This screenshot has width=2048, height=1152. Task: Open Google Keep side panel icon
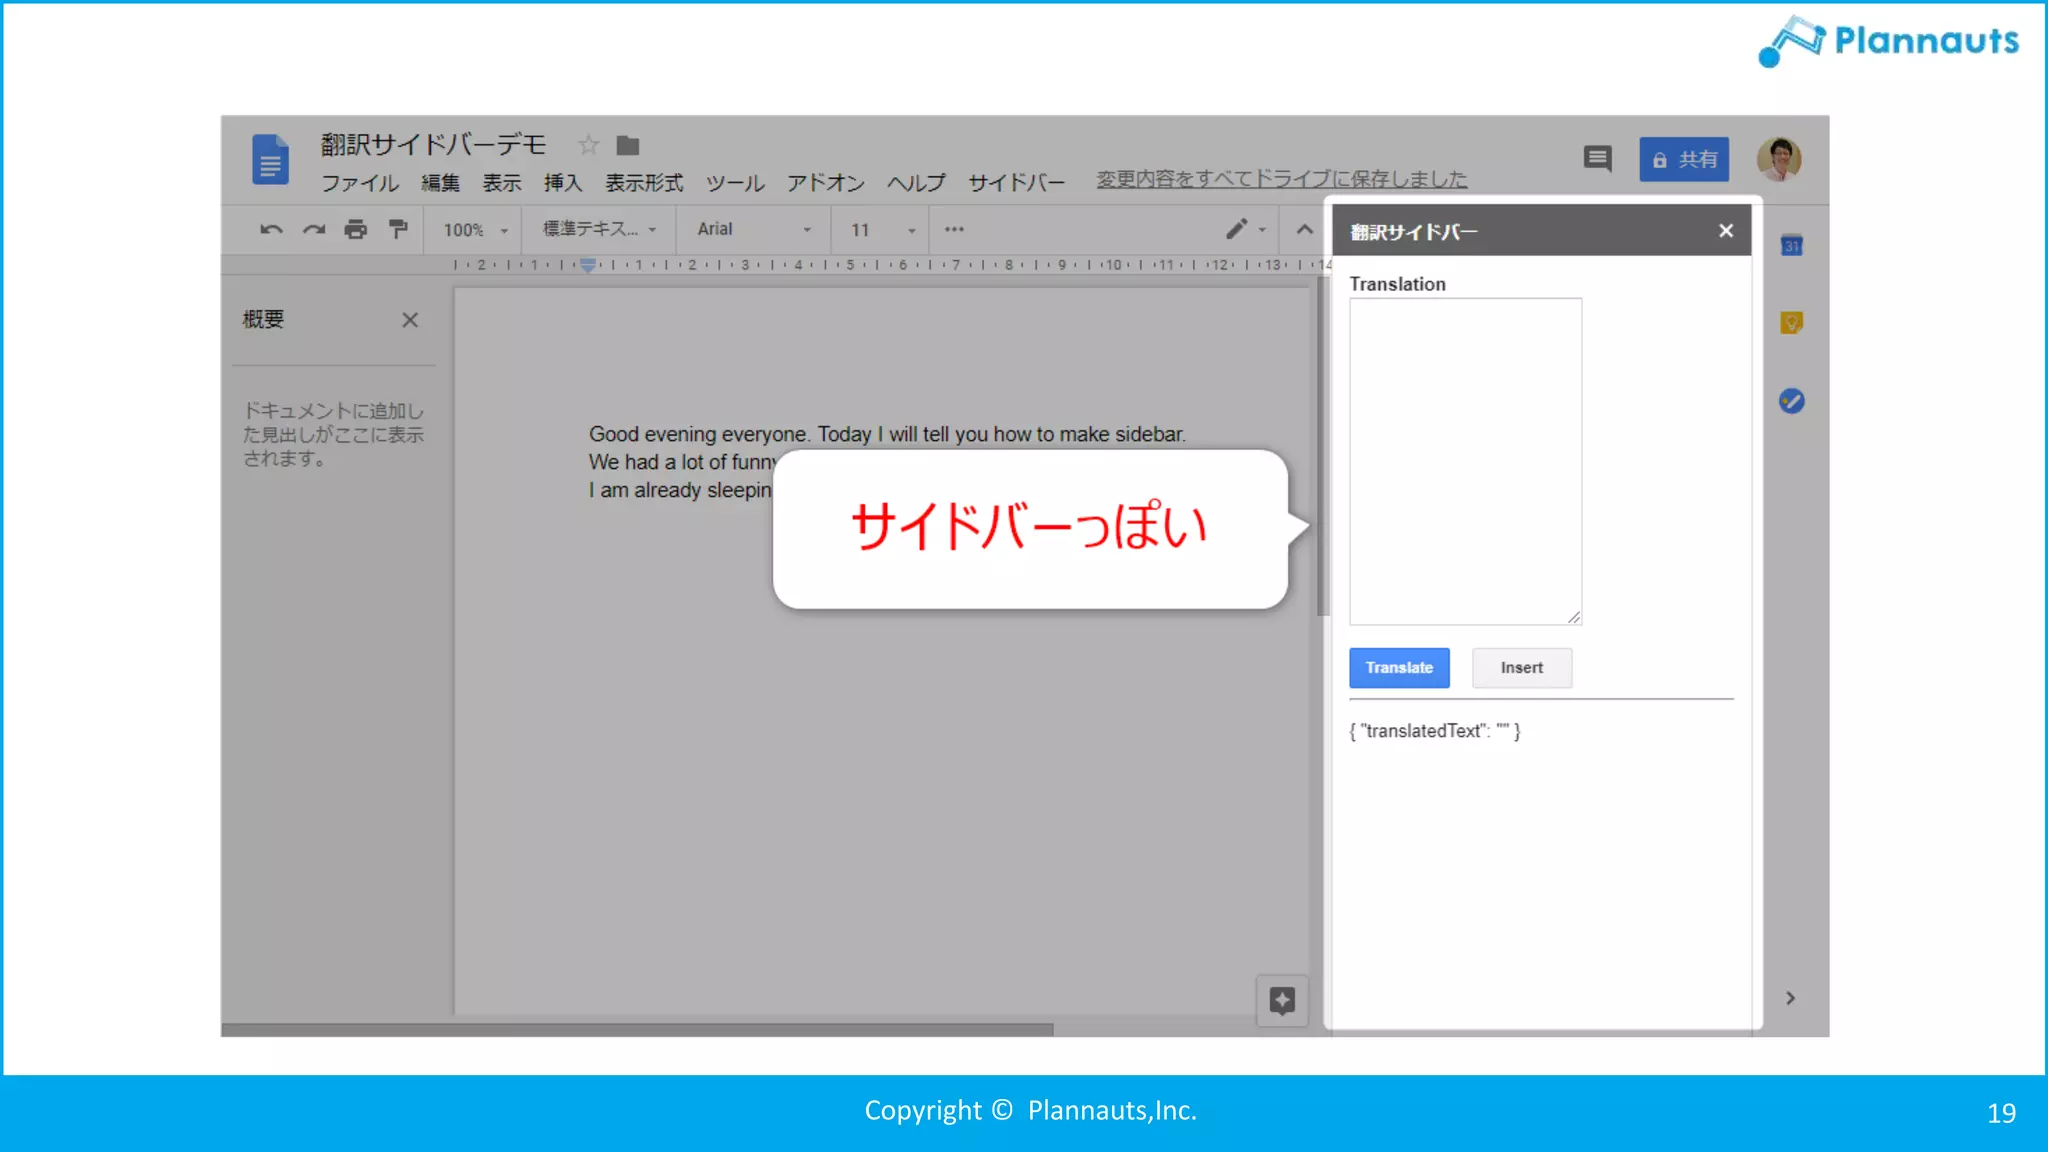pos(1791,322)
